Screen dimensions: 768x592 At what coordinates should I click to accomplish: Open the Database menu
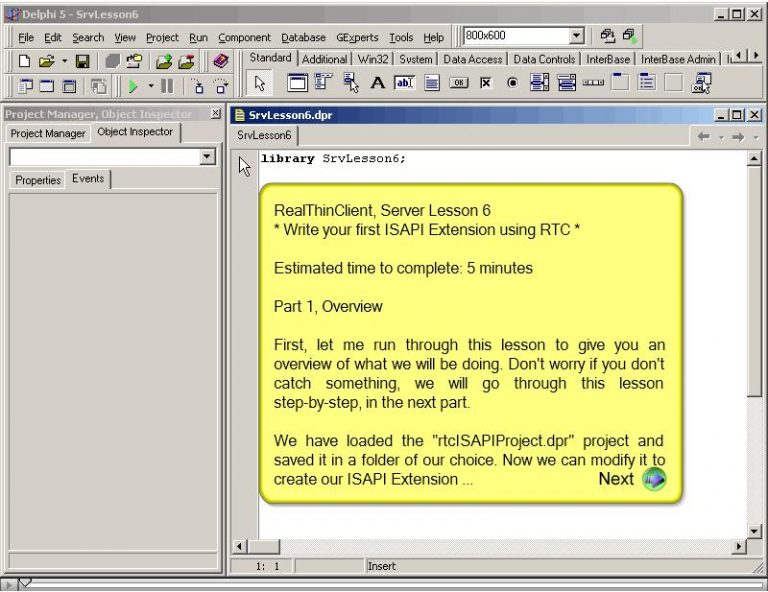(303, 38)
